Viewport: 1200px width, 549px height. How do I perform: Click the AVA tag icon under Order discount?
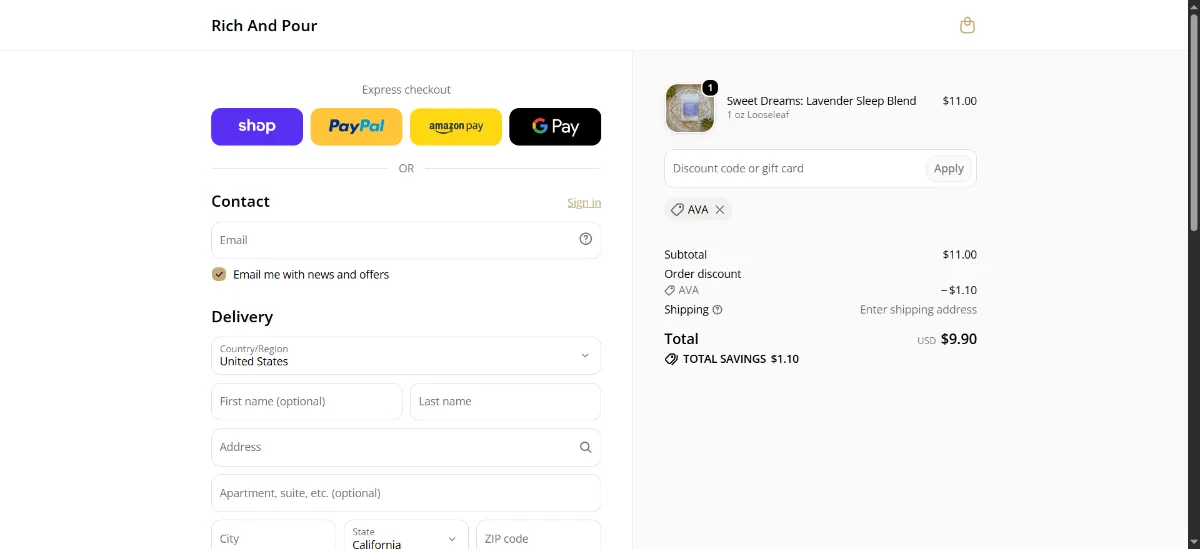(670, 290)
